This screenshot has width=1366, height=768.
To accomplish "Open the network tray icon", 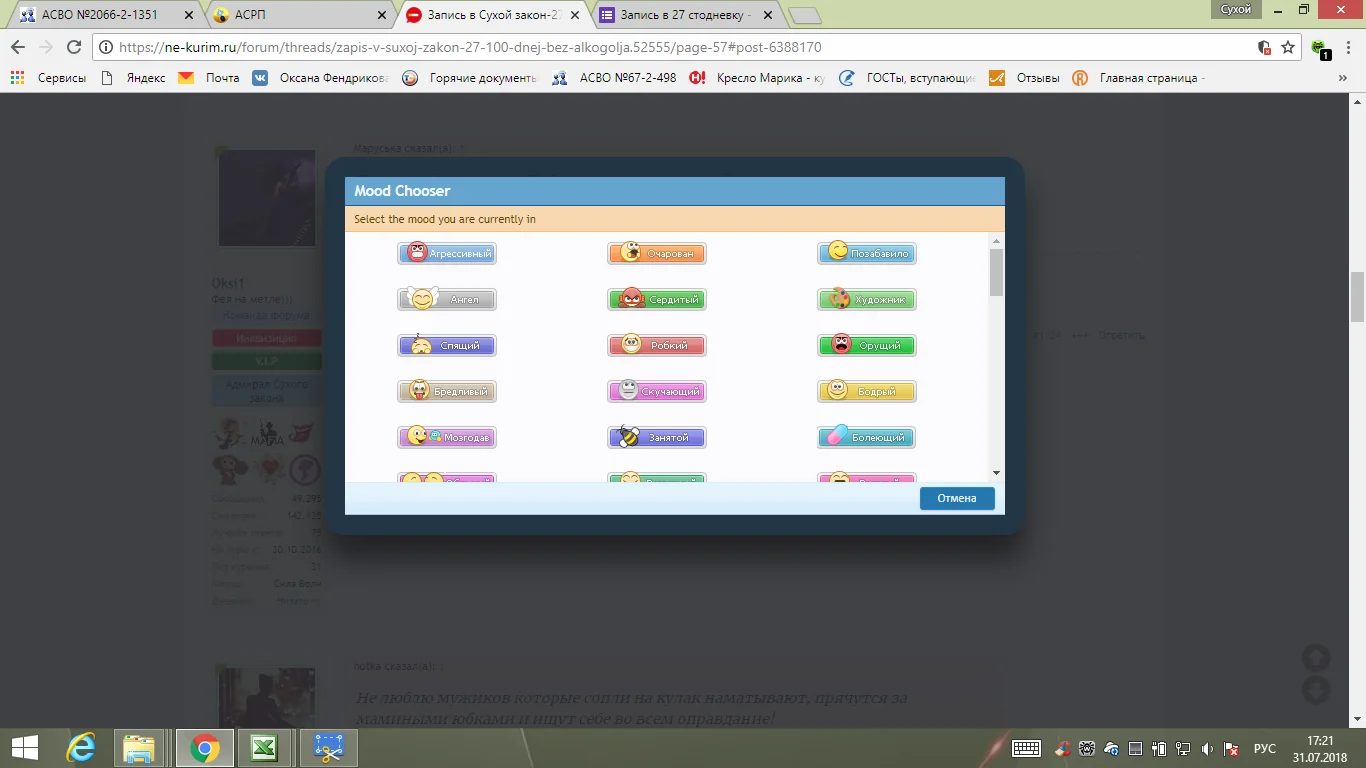I will (x=1184, y=748).
